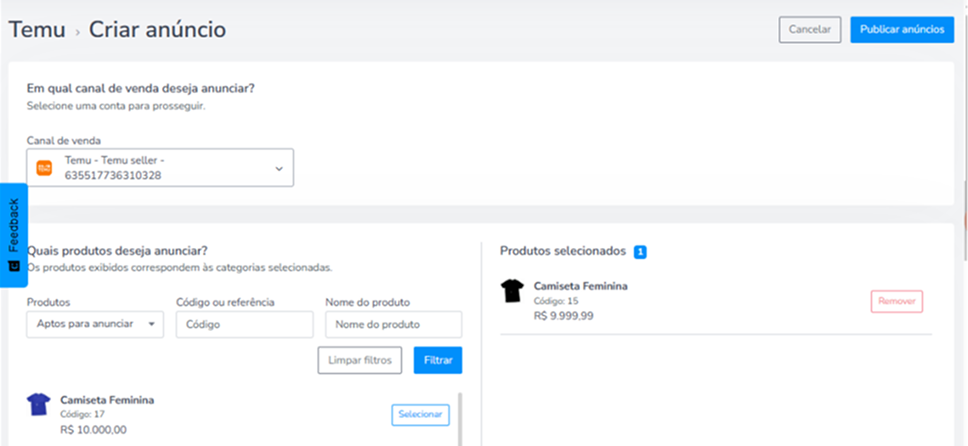Image resolution: width=968 pixels, height=446 pixels.
Task: Click the text Código: 17
Action: [x=83, y=414]
